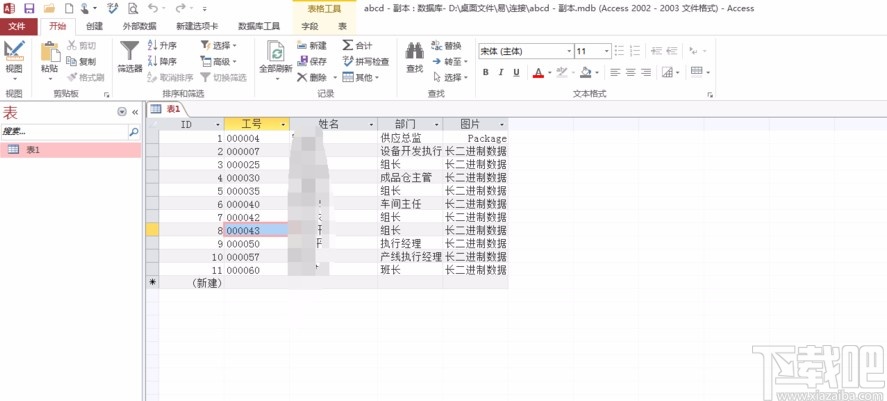This screenshot has width=887, height=401.
Task: Switch to the 新建选项卡 ribbon tab
Action: (x=197, y=26)
